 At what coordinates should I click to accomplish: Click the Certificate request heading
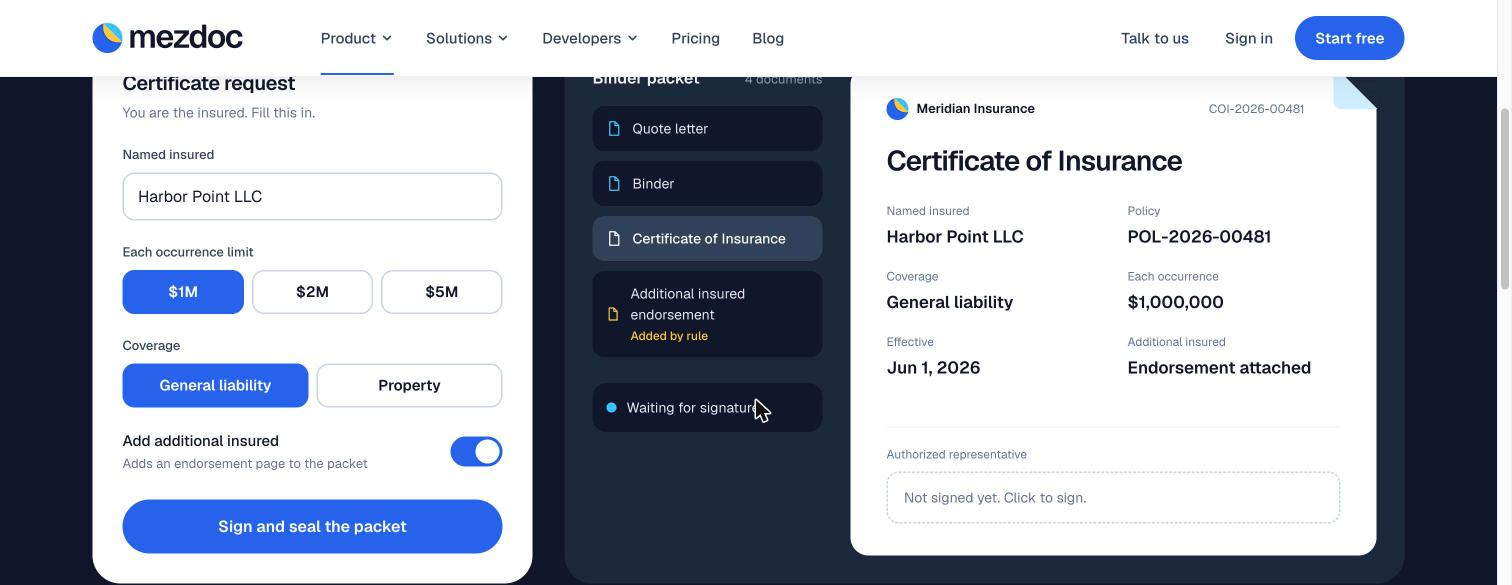pos(209,83)
